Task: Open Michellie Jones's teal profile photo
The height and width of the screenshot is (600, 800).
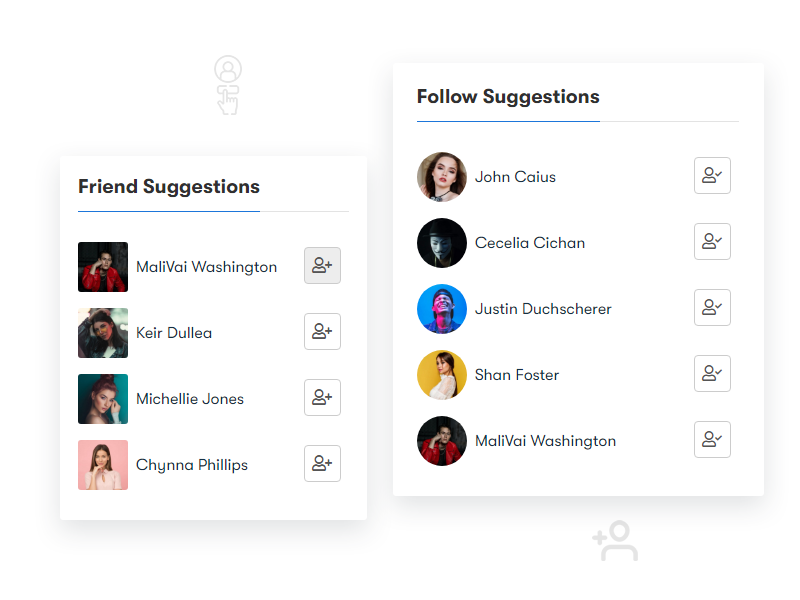Action: (x=103, y=398)
